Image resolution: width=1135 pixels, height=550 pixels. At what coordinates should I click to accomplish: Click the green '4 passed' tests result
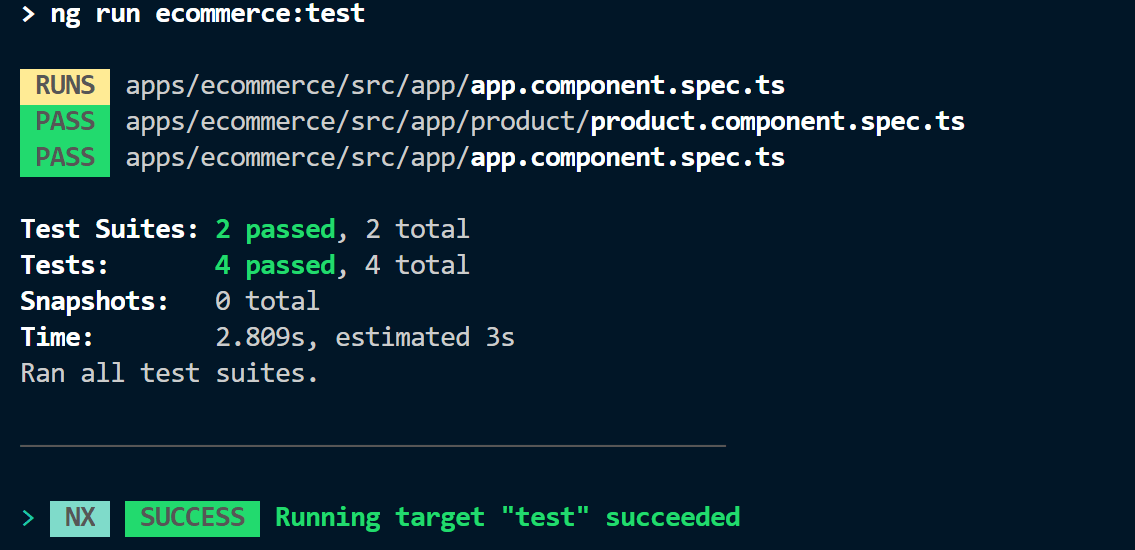(x=275, y=265)
